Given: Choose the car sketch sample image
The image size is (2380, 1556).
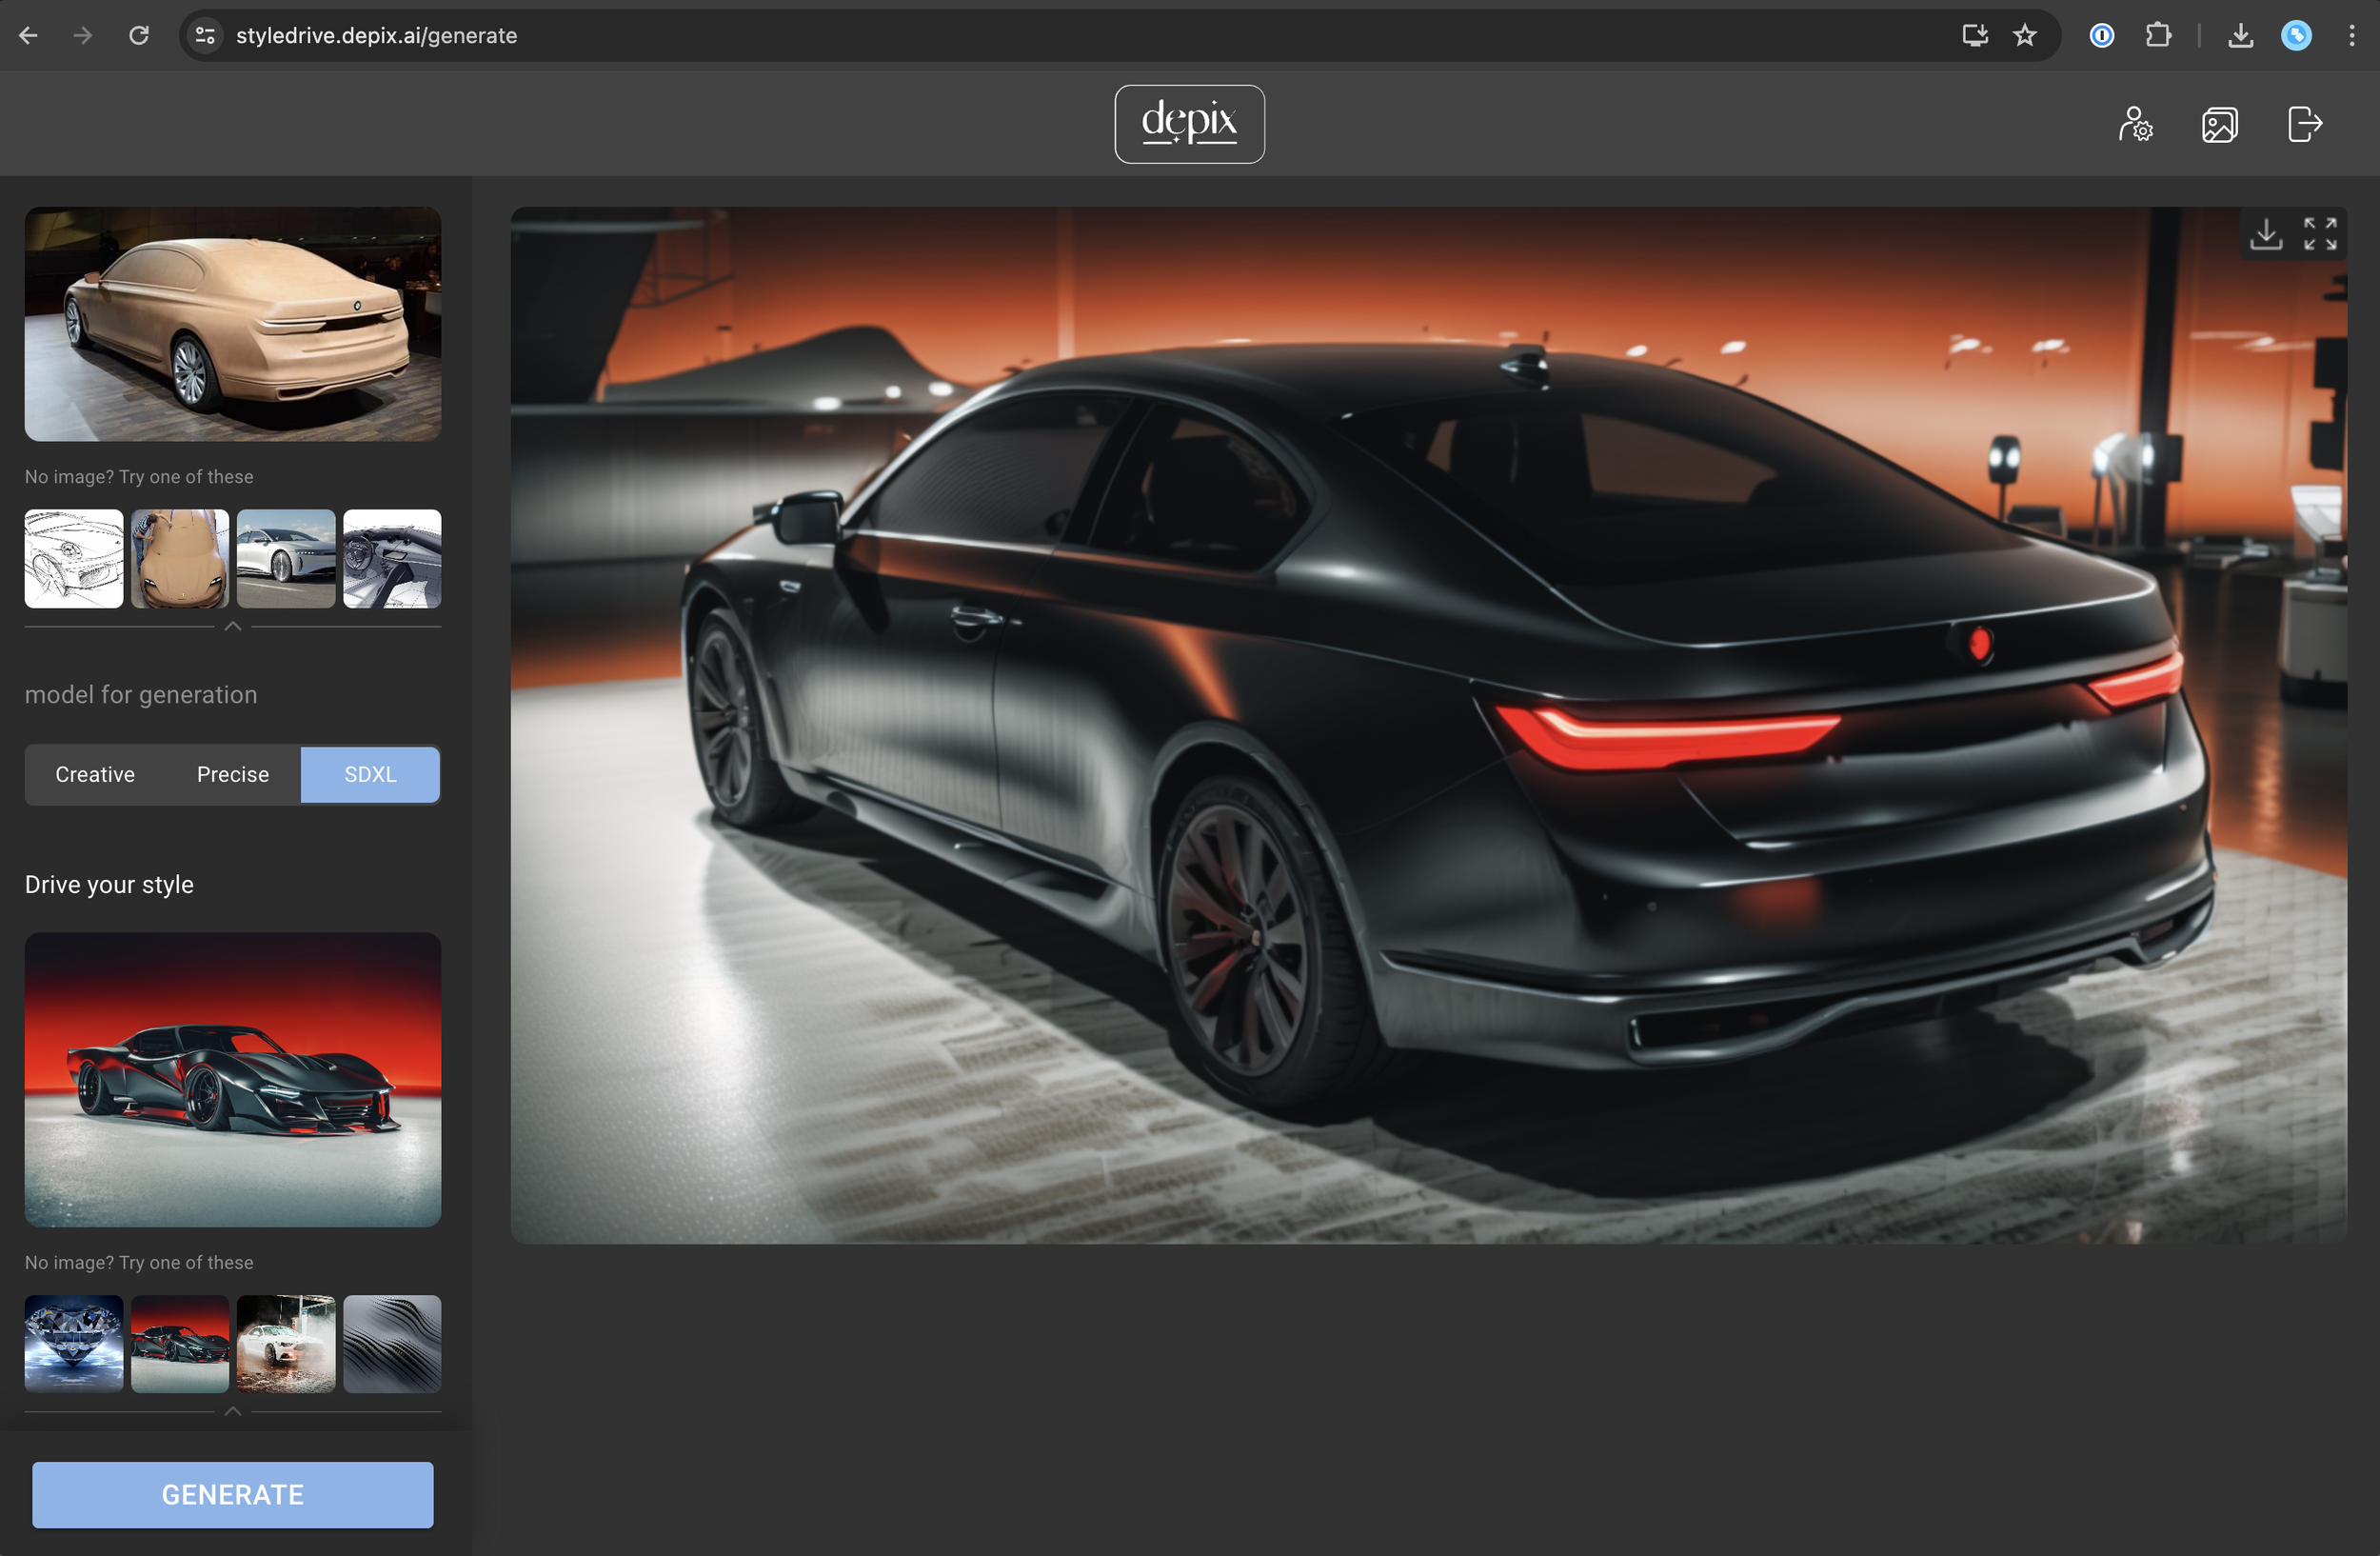Looking at the screenshot, I should (74, 559).
